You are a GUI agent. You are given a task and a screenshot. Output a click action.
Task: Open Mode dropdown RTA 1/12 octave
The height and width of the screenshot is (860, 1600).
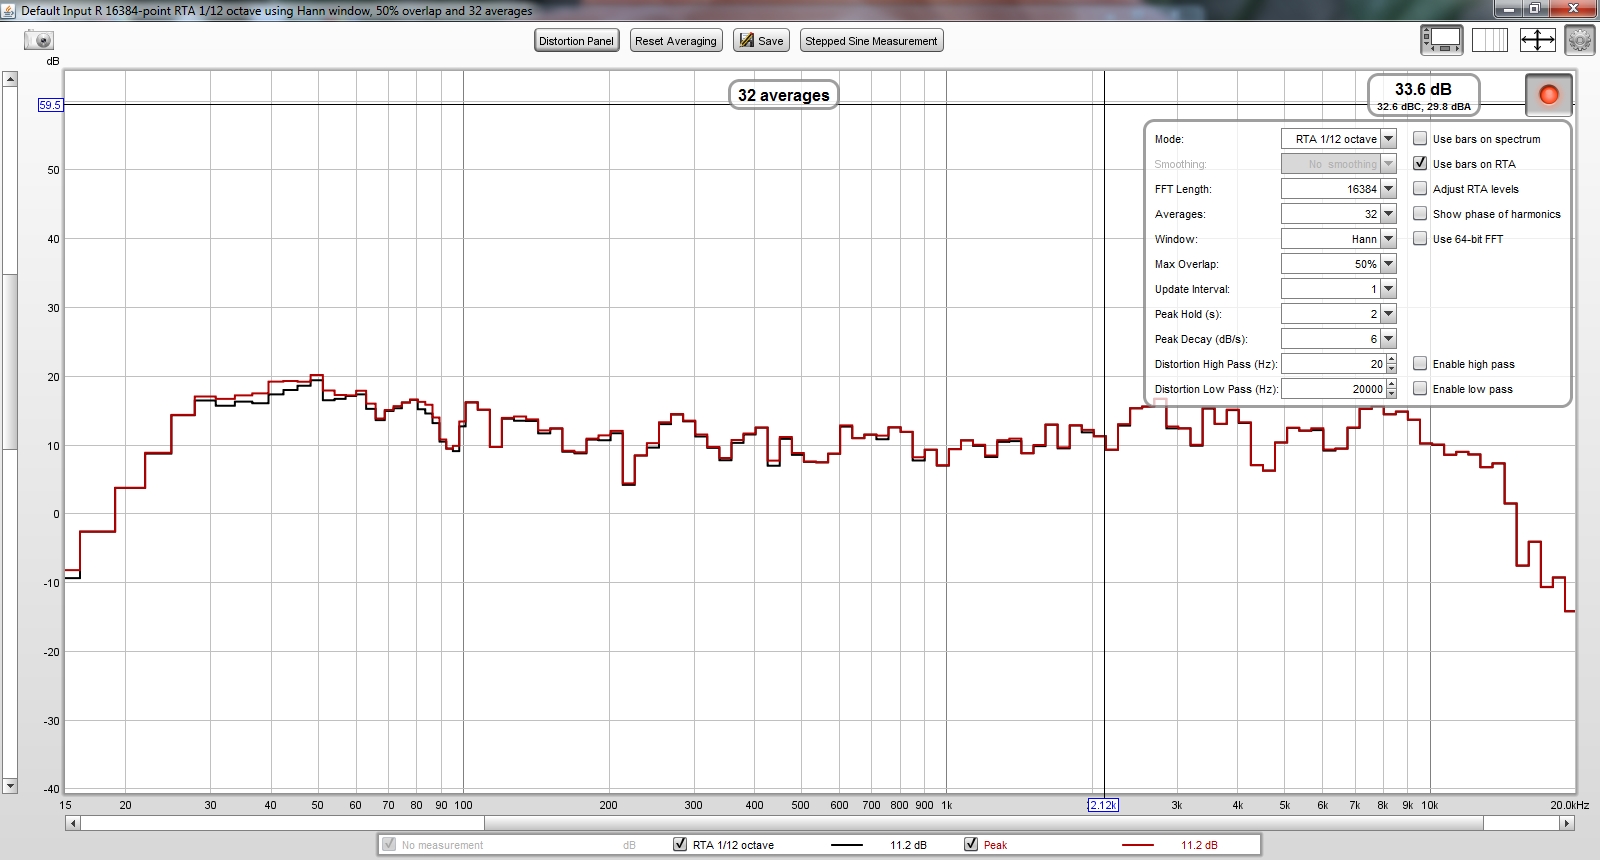tap(1338, 139)
